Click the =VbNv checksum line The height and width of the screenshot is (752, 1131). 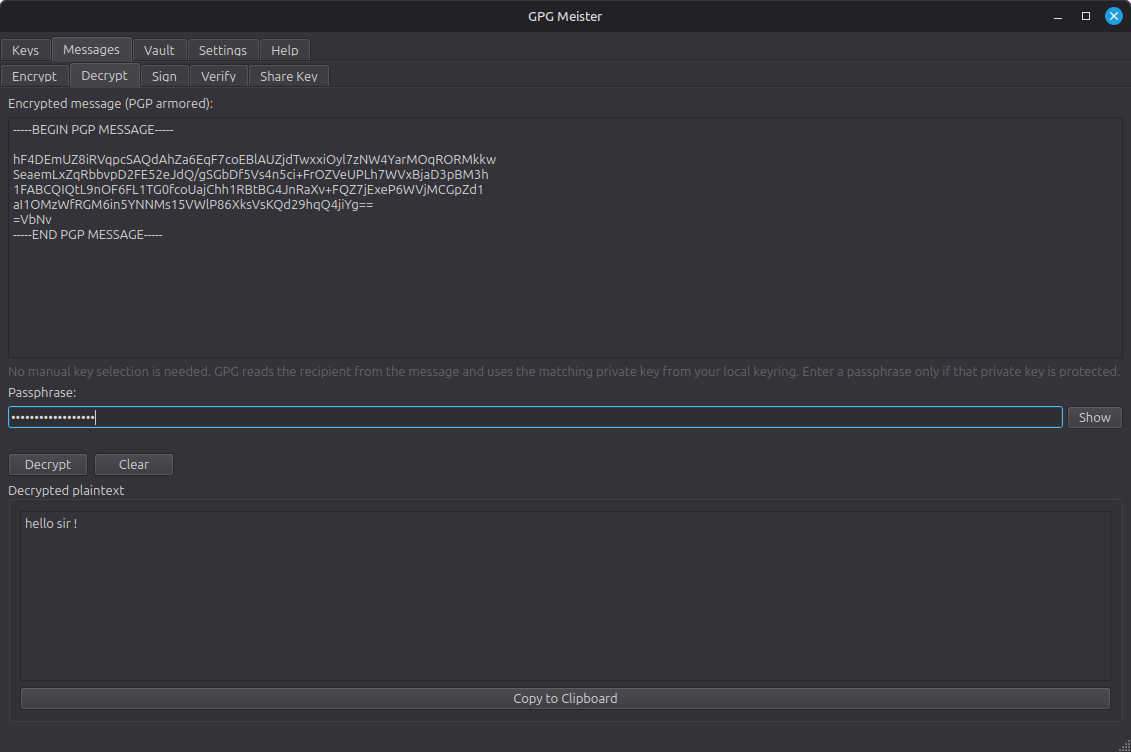click(32, 220)
